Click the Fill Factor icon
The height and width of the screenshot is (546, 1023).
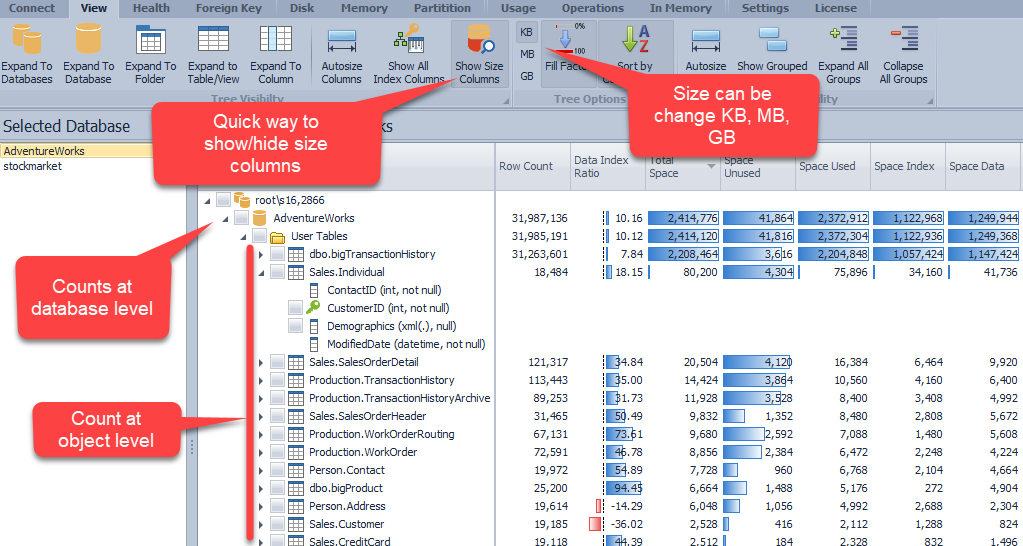(x=567, y=40)
